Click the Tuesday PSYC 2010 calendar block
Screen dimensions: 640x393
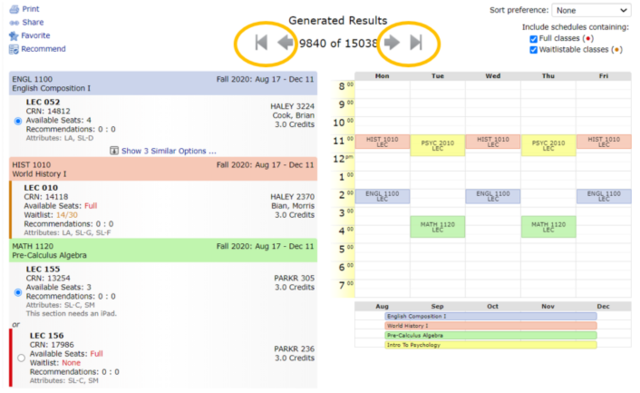tap(438, 146)
